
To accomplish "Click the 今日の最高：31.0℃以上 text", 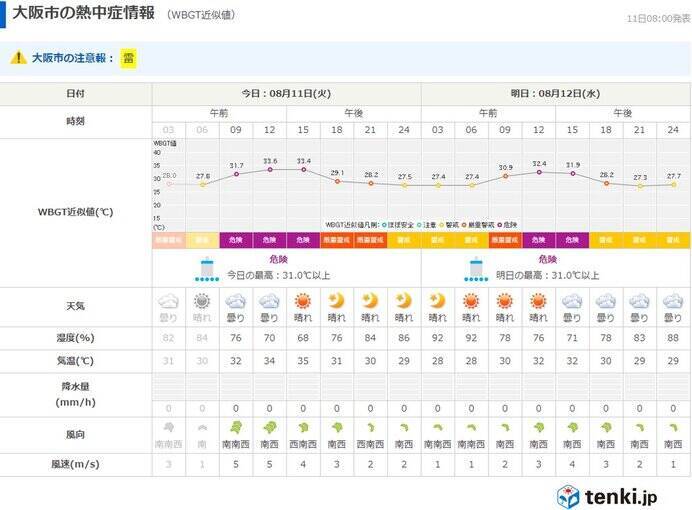I will 278,275.
